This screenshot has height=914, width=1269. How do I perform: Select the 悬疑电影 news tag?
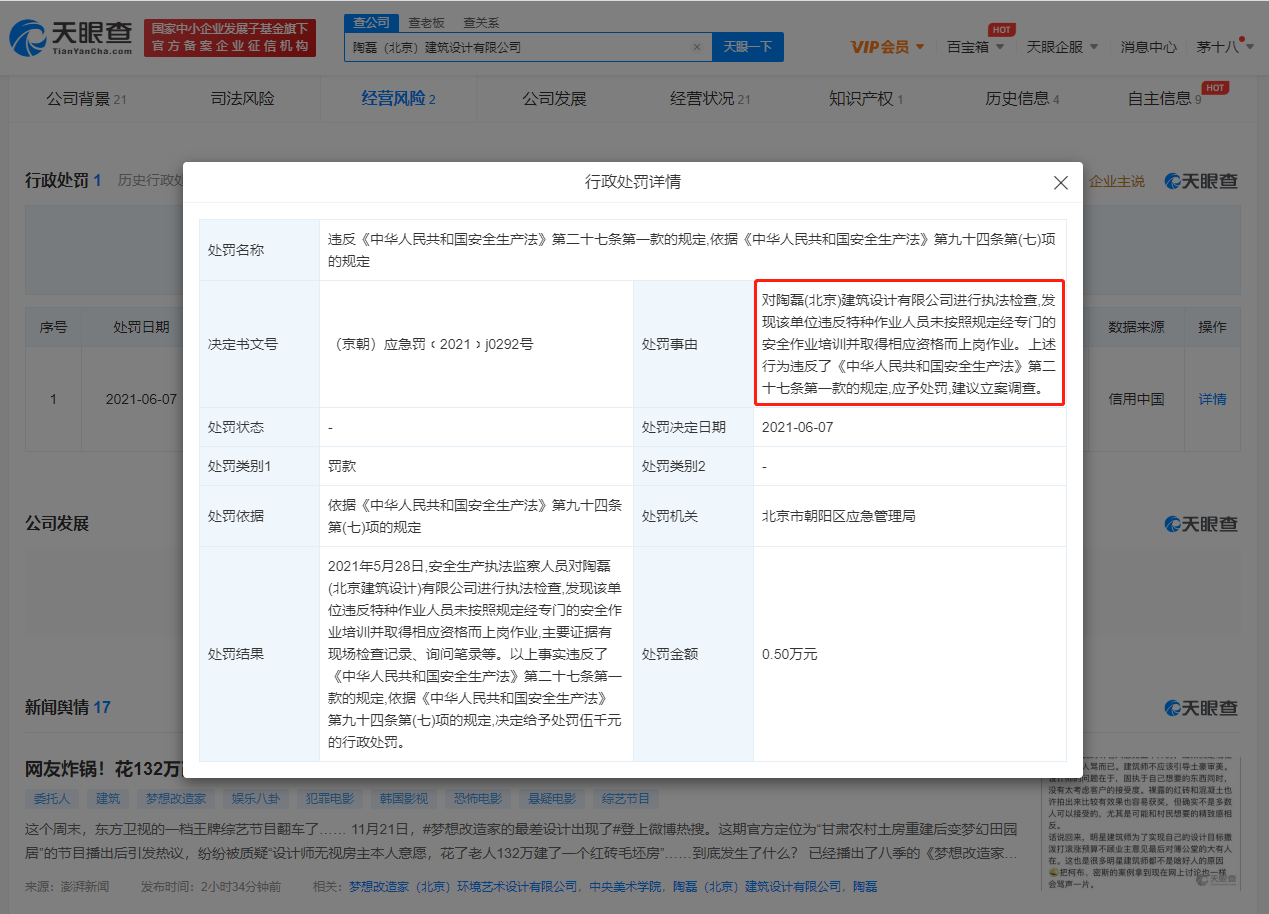pyautogui.click(x=552, y=798)
